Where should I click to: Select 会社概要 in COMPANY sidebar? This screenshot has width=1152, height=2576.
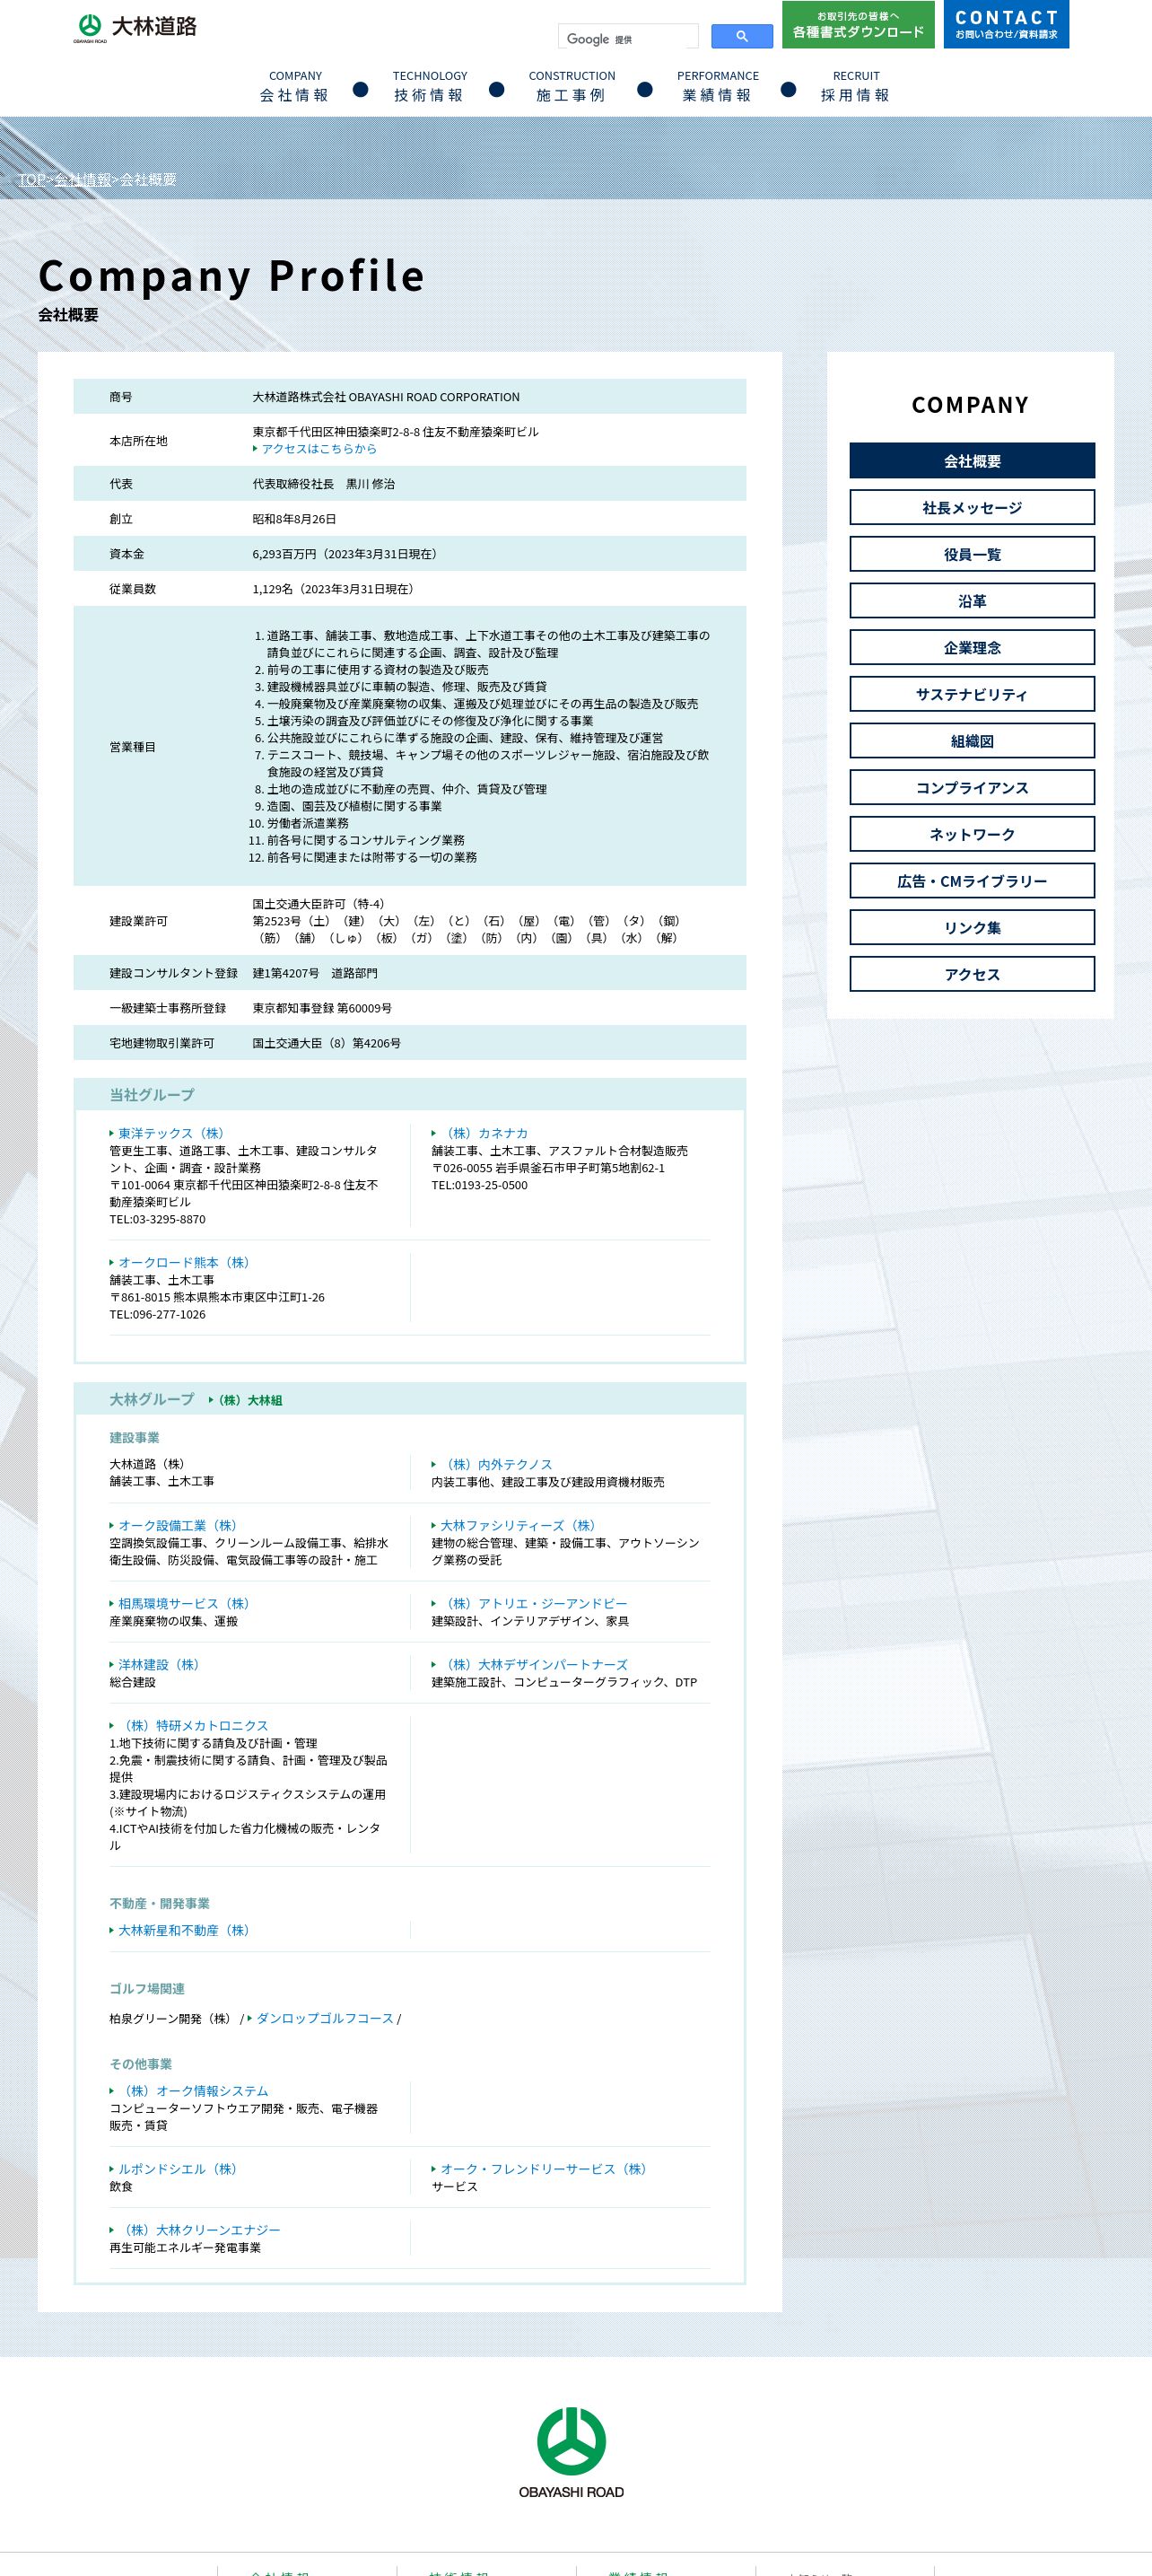point(972,461)
